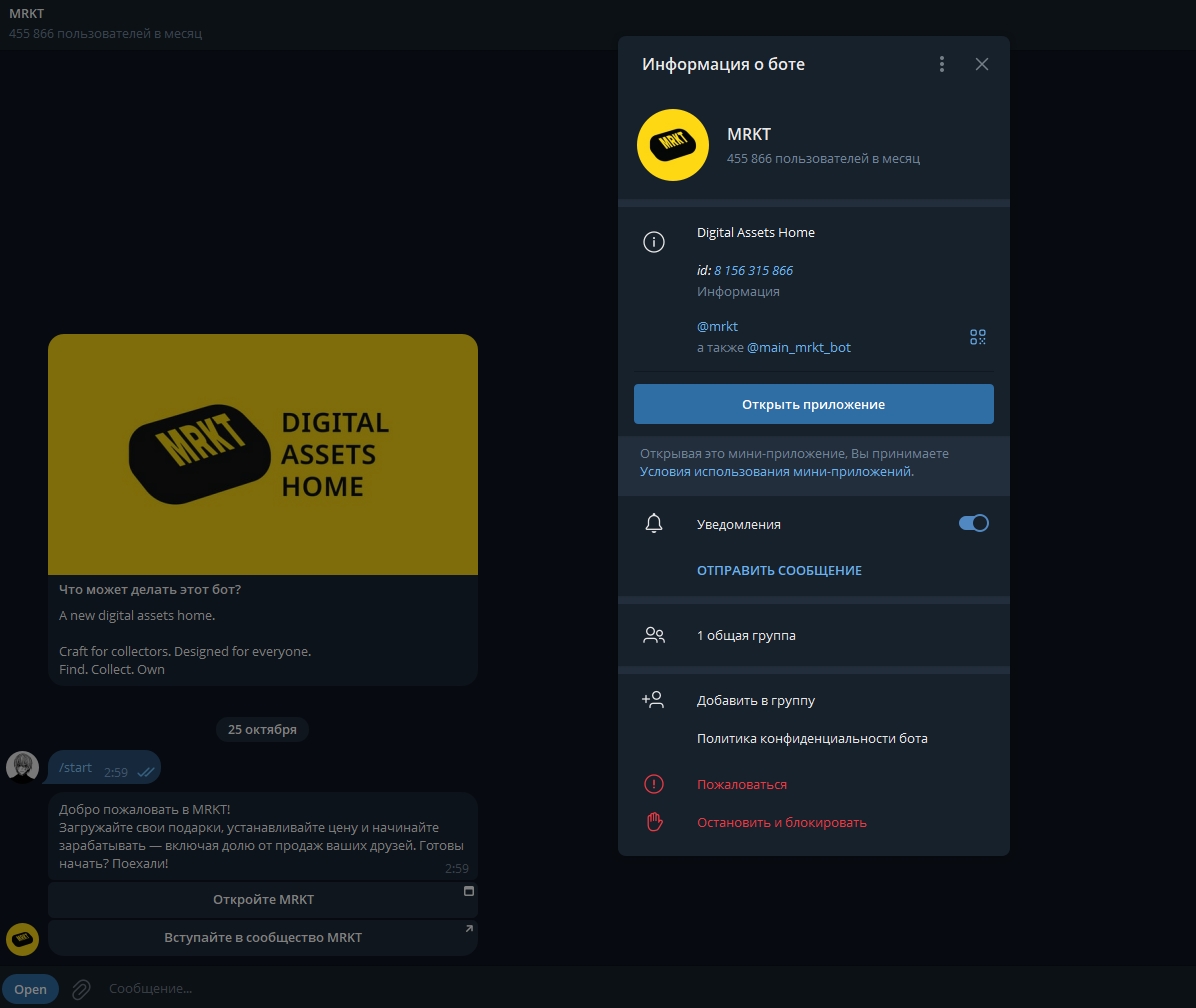Copy the bot id 8 156 315 866
Screen dimensions: 1196x1008
coord(753,270)
